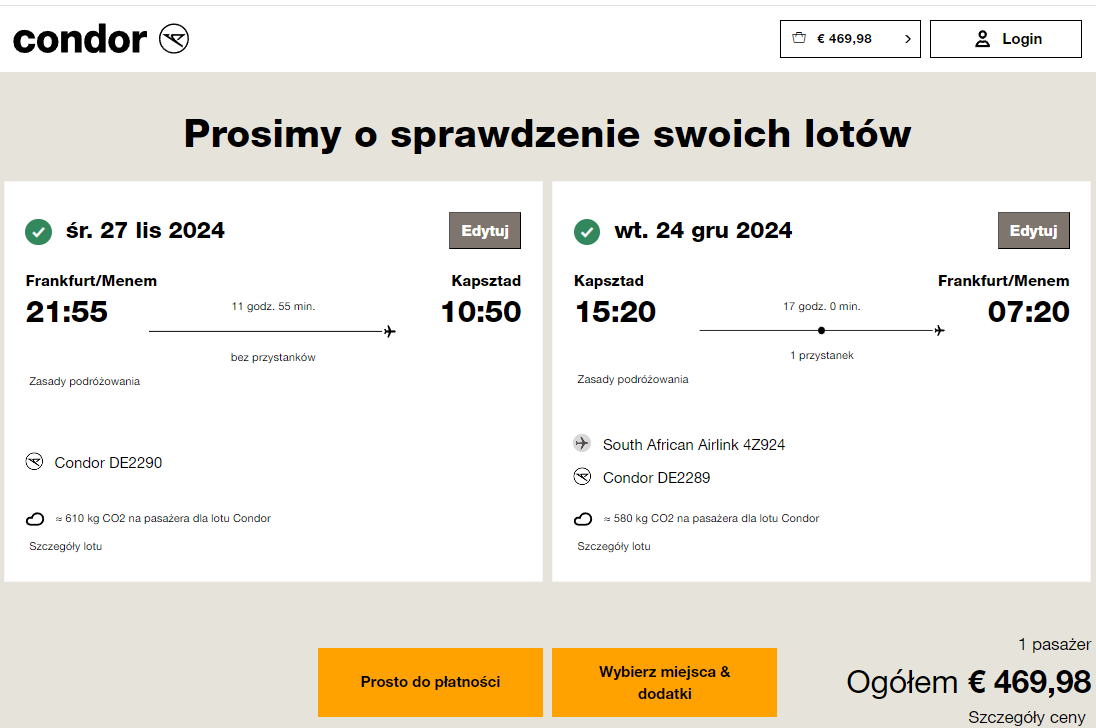Image resolution: width=1096 pixels, height=728 pixels.
Task: Open Zasady podróżowania for outbound flight
Action: tap(85, 381)
